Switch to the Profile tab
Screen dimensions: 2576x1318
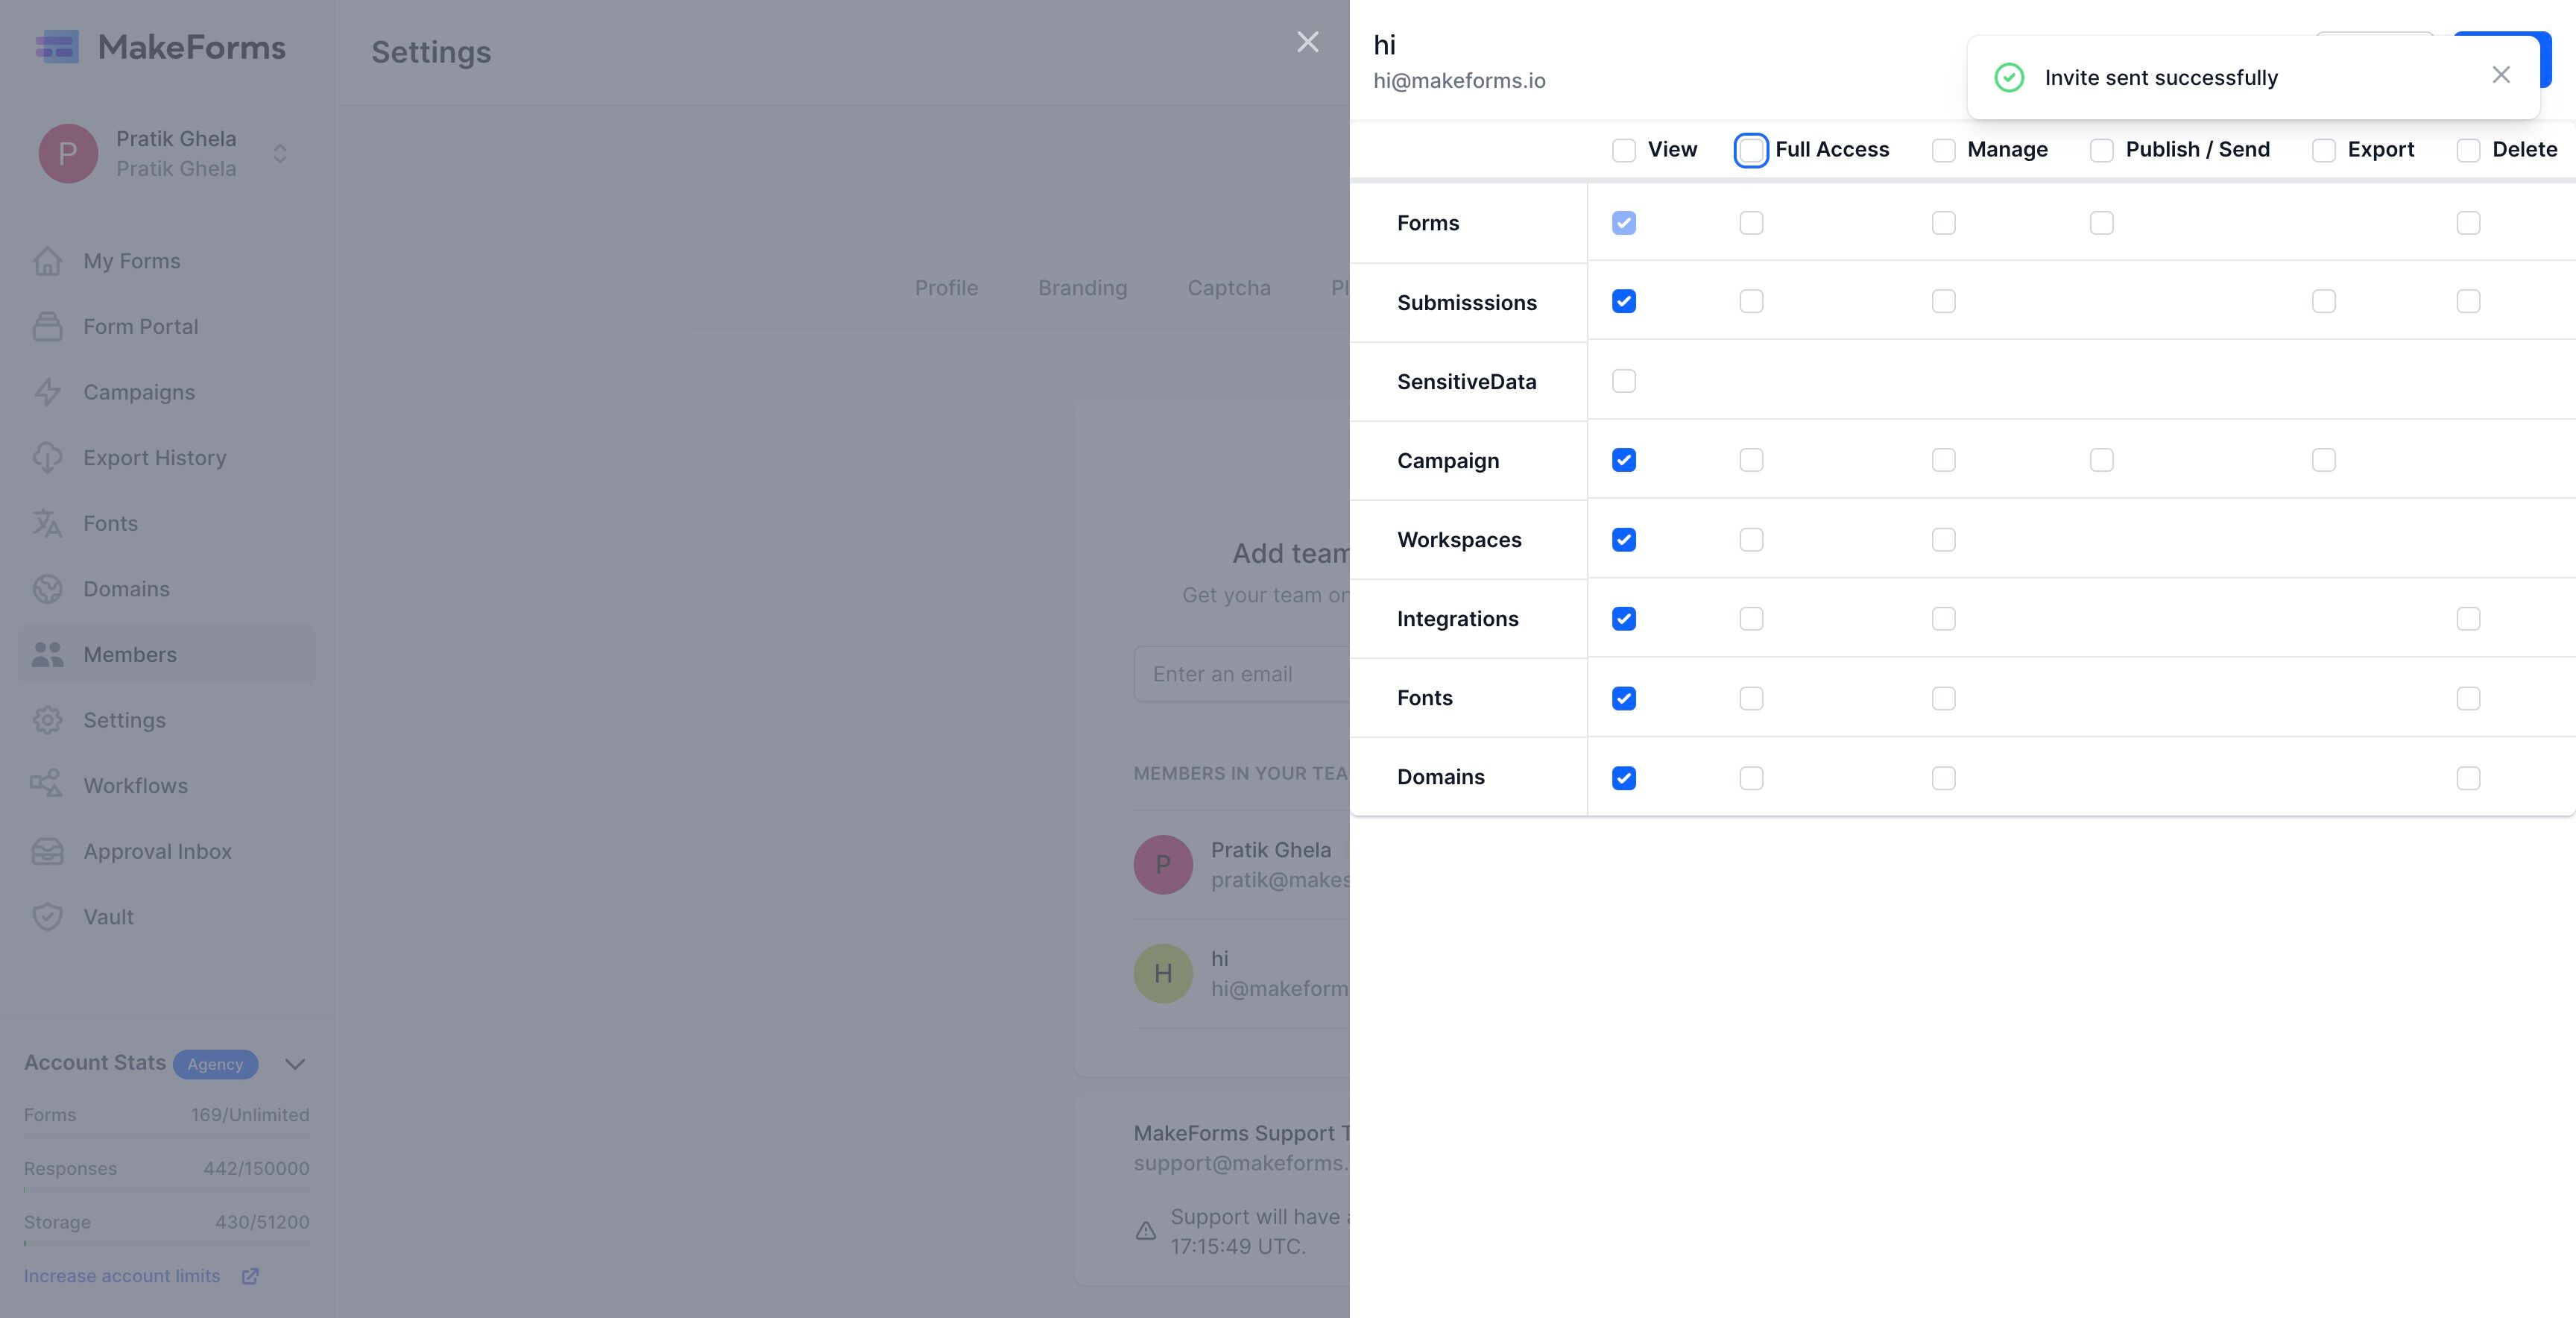[946, 288]
